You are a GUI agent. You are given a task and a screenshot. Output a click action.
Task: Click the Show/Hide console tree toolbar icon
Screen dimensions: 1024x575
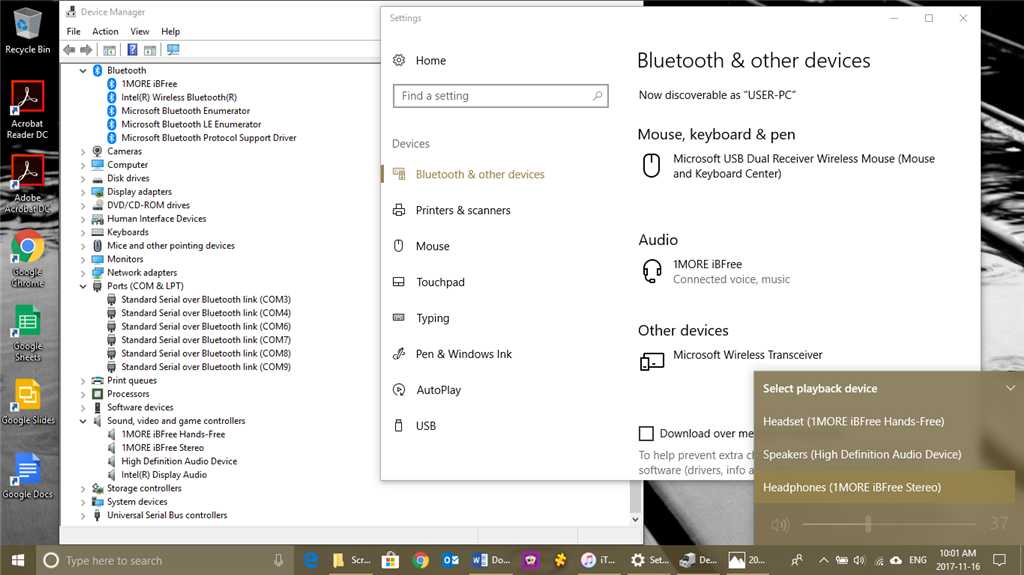[x=110, y=50]
